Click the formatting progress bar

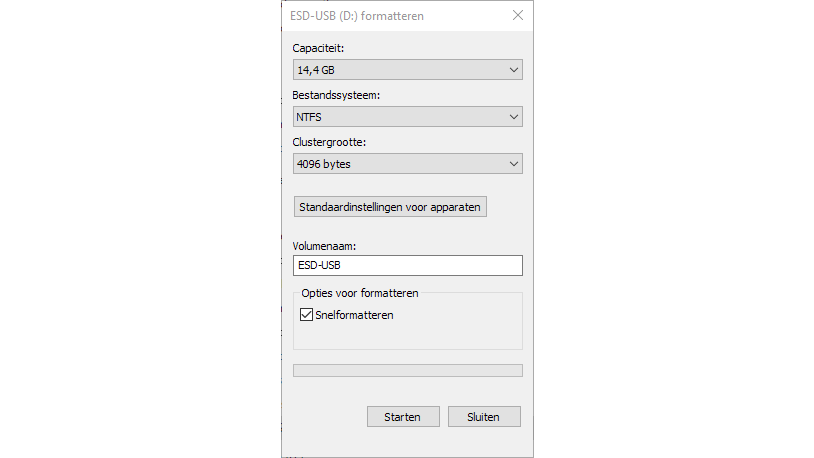[x=407, y=371]
